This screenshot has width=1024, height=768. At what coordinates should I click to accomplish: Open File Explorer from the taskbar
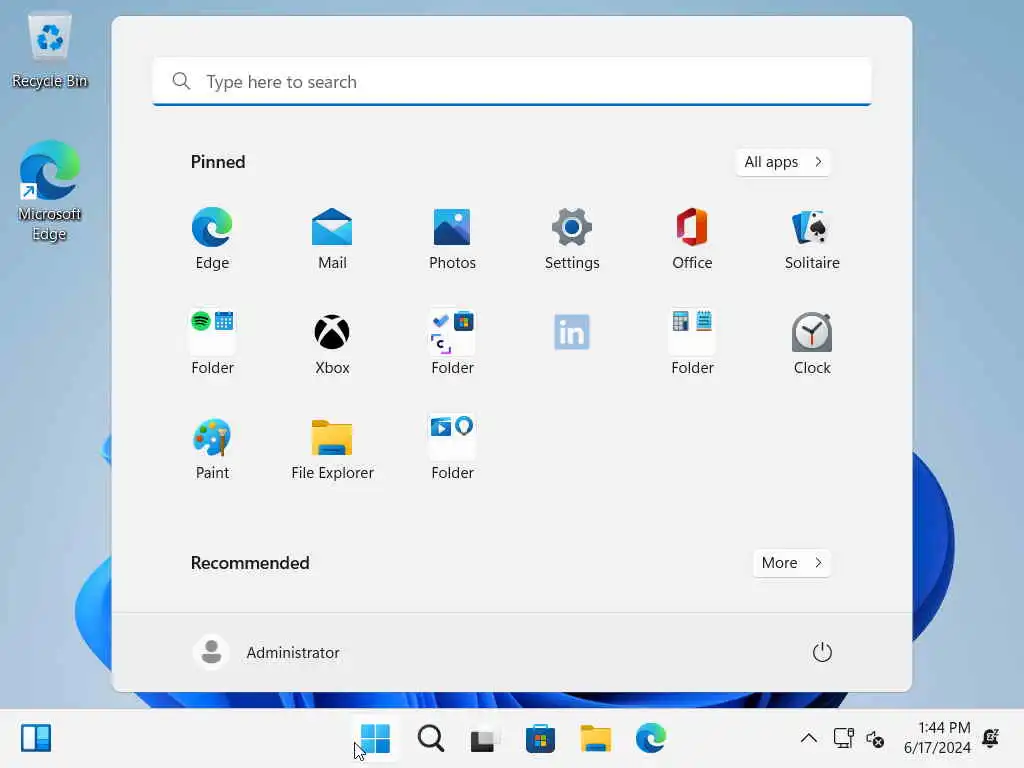595,739
